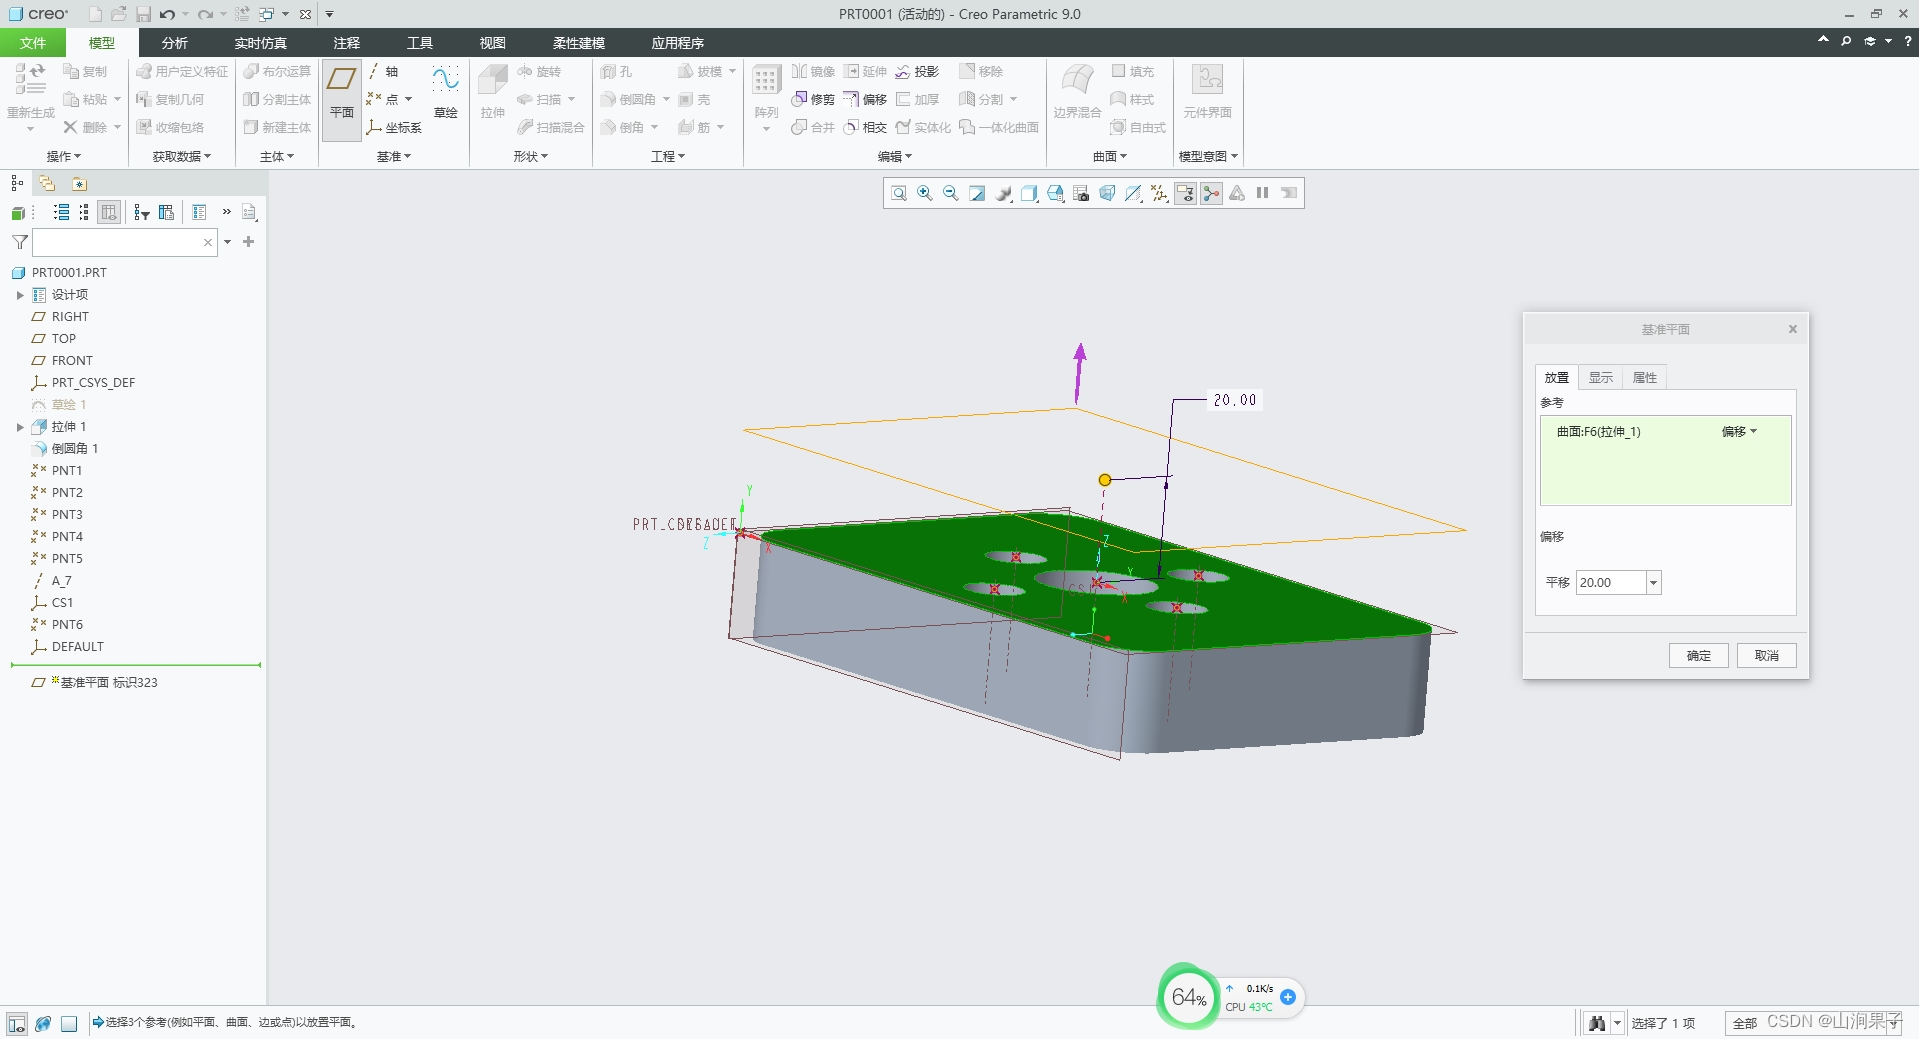
Task: Click the Zoom Out magnifier icon
Action: 951,193
